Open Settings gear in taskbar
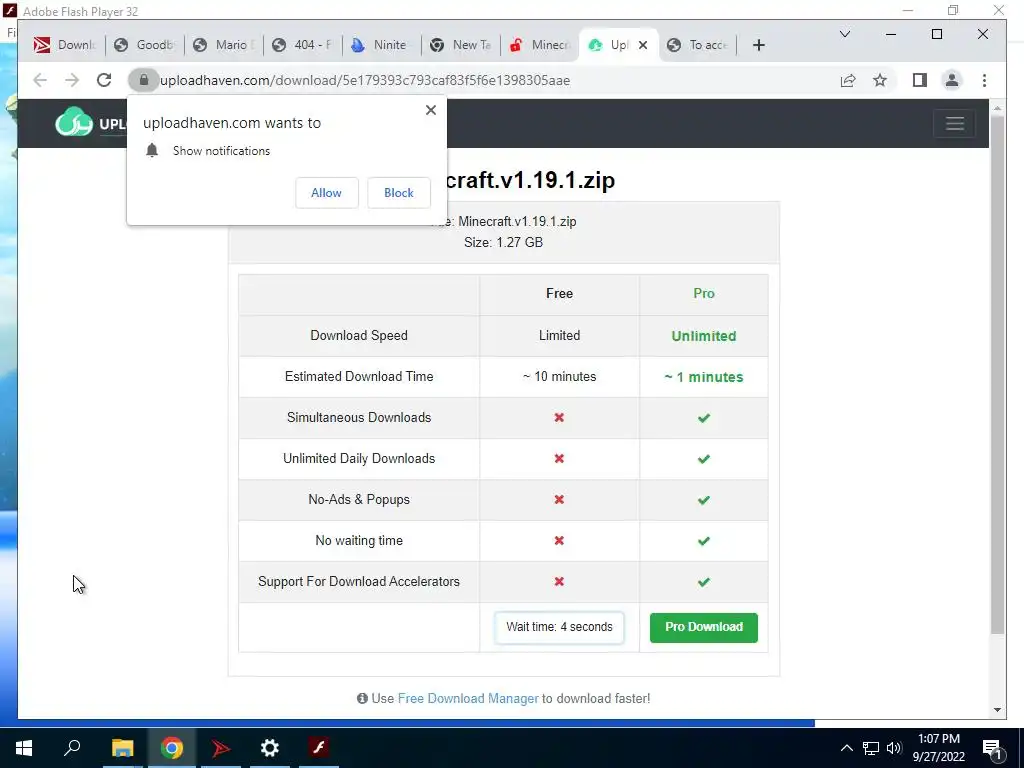Image resolution: width=1024 pixels, height=768 pixels. point(270,748)
